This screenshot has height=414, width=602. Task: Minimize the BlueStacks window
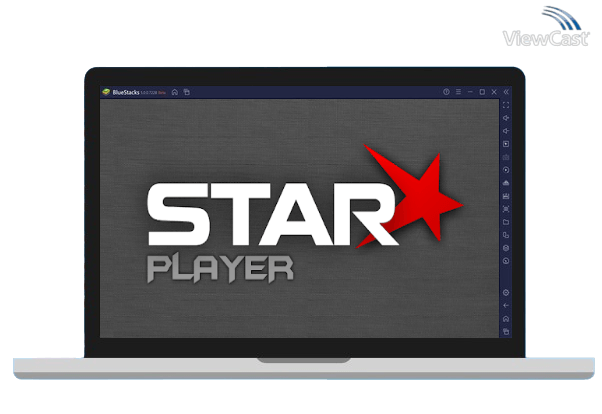470,92
